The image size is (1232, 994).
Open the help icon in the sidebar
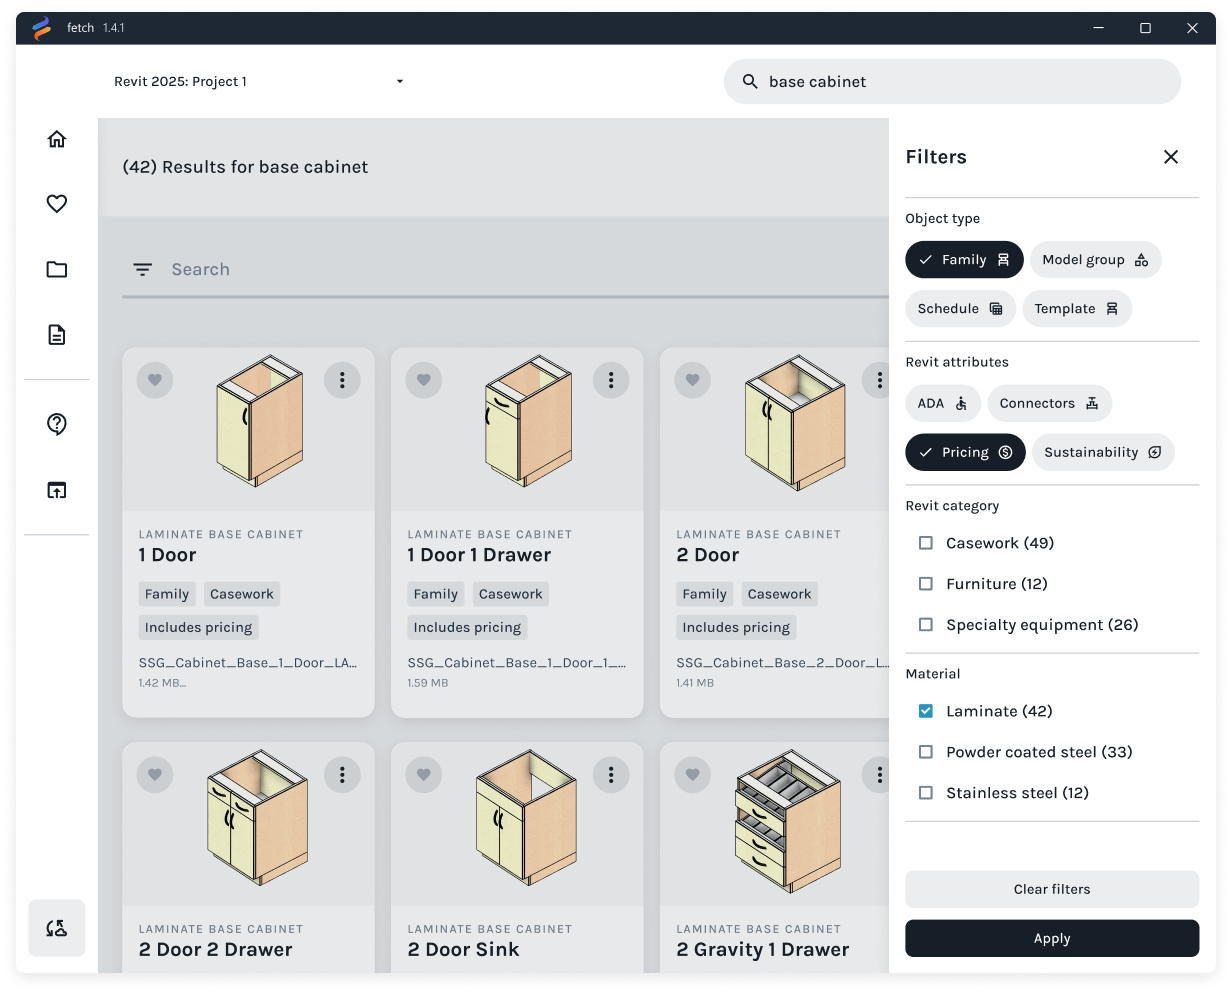(57, 424)
